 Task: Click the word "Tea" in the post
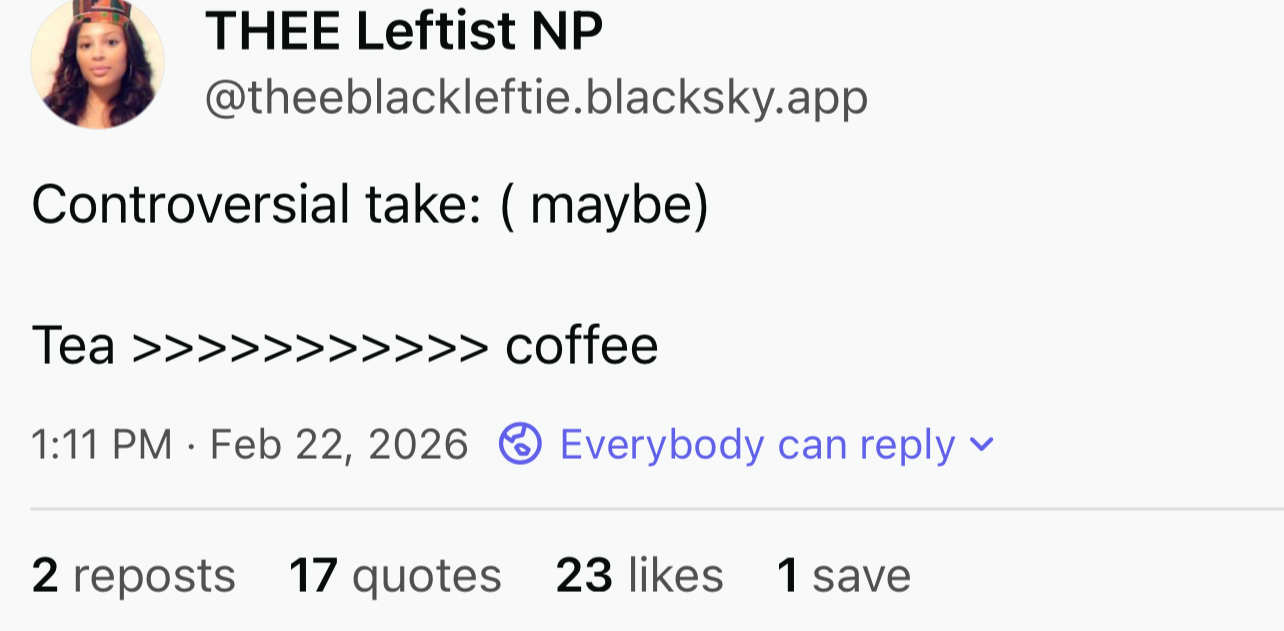(x=73, y=347)
